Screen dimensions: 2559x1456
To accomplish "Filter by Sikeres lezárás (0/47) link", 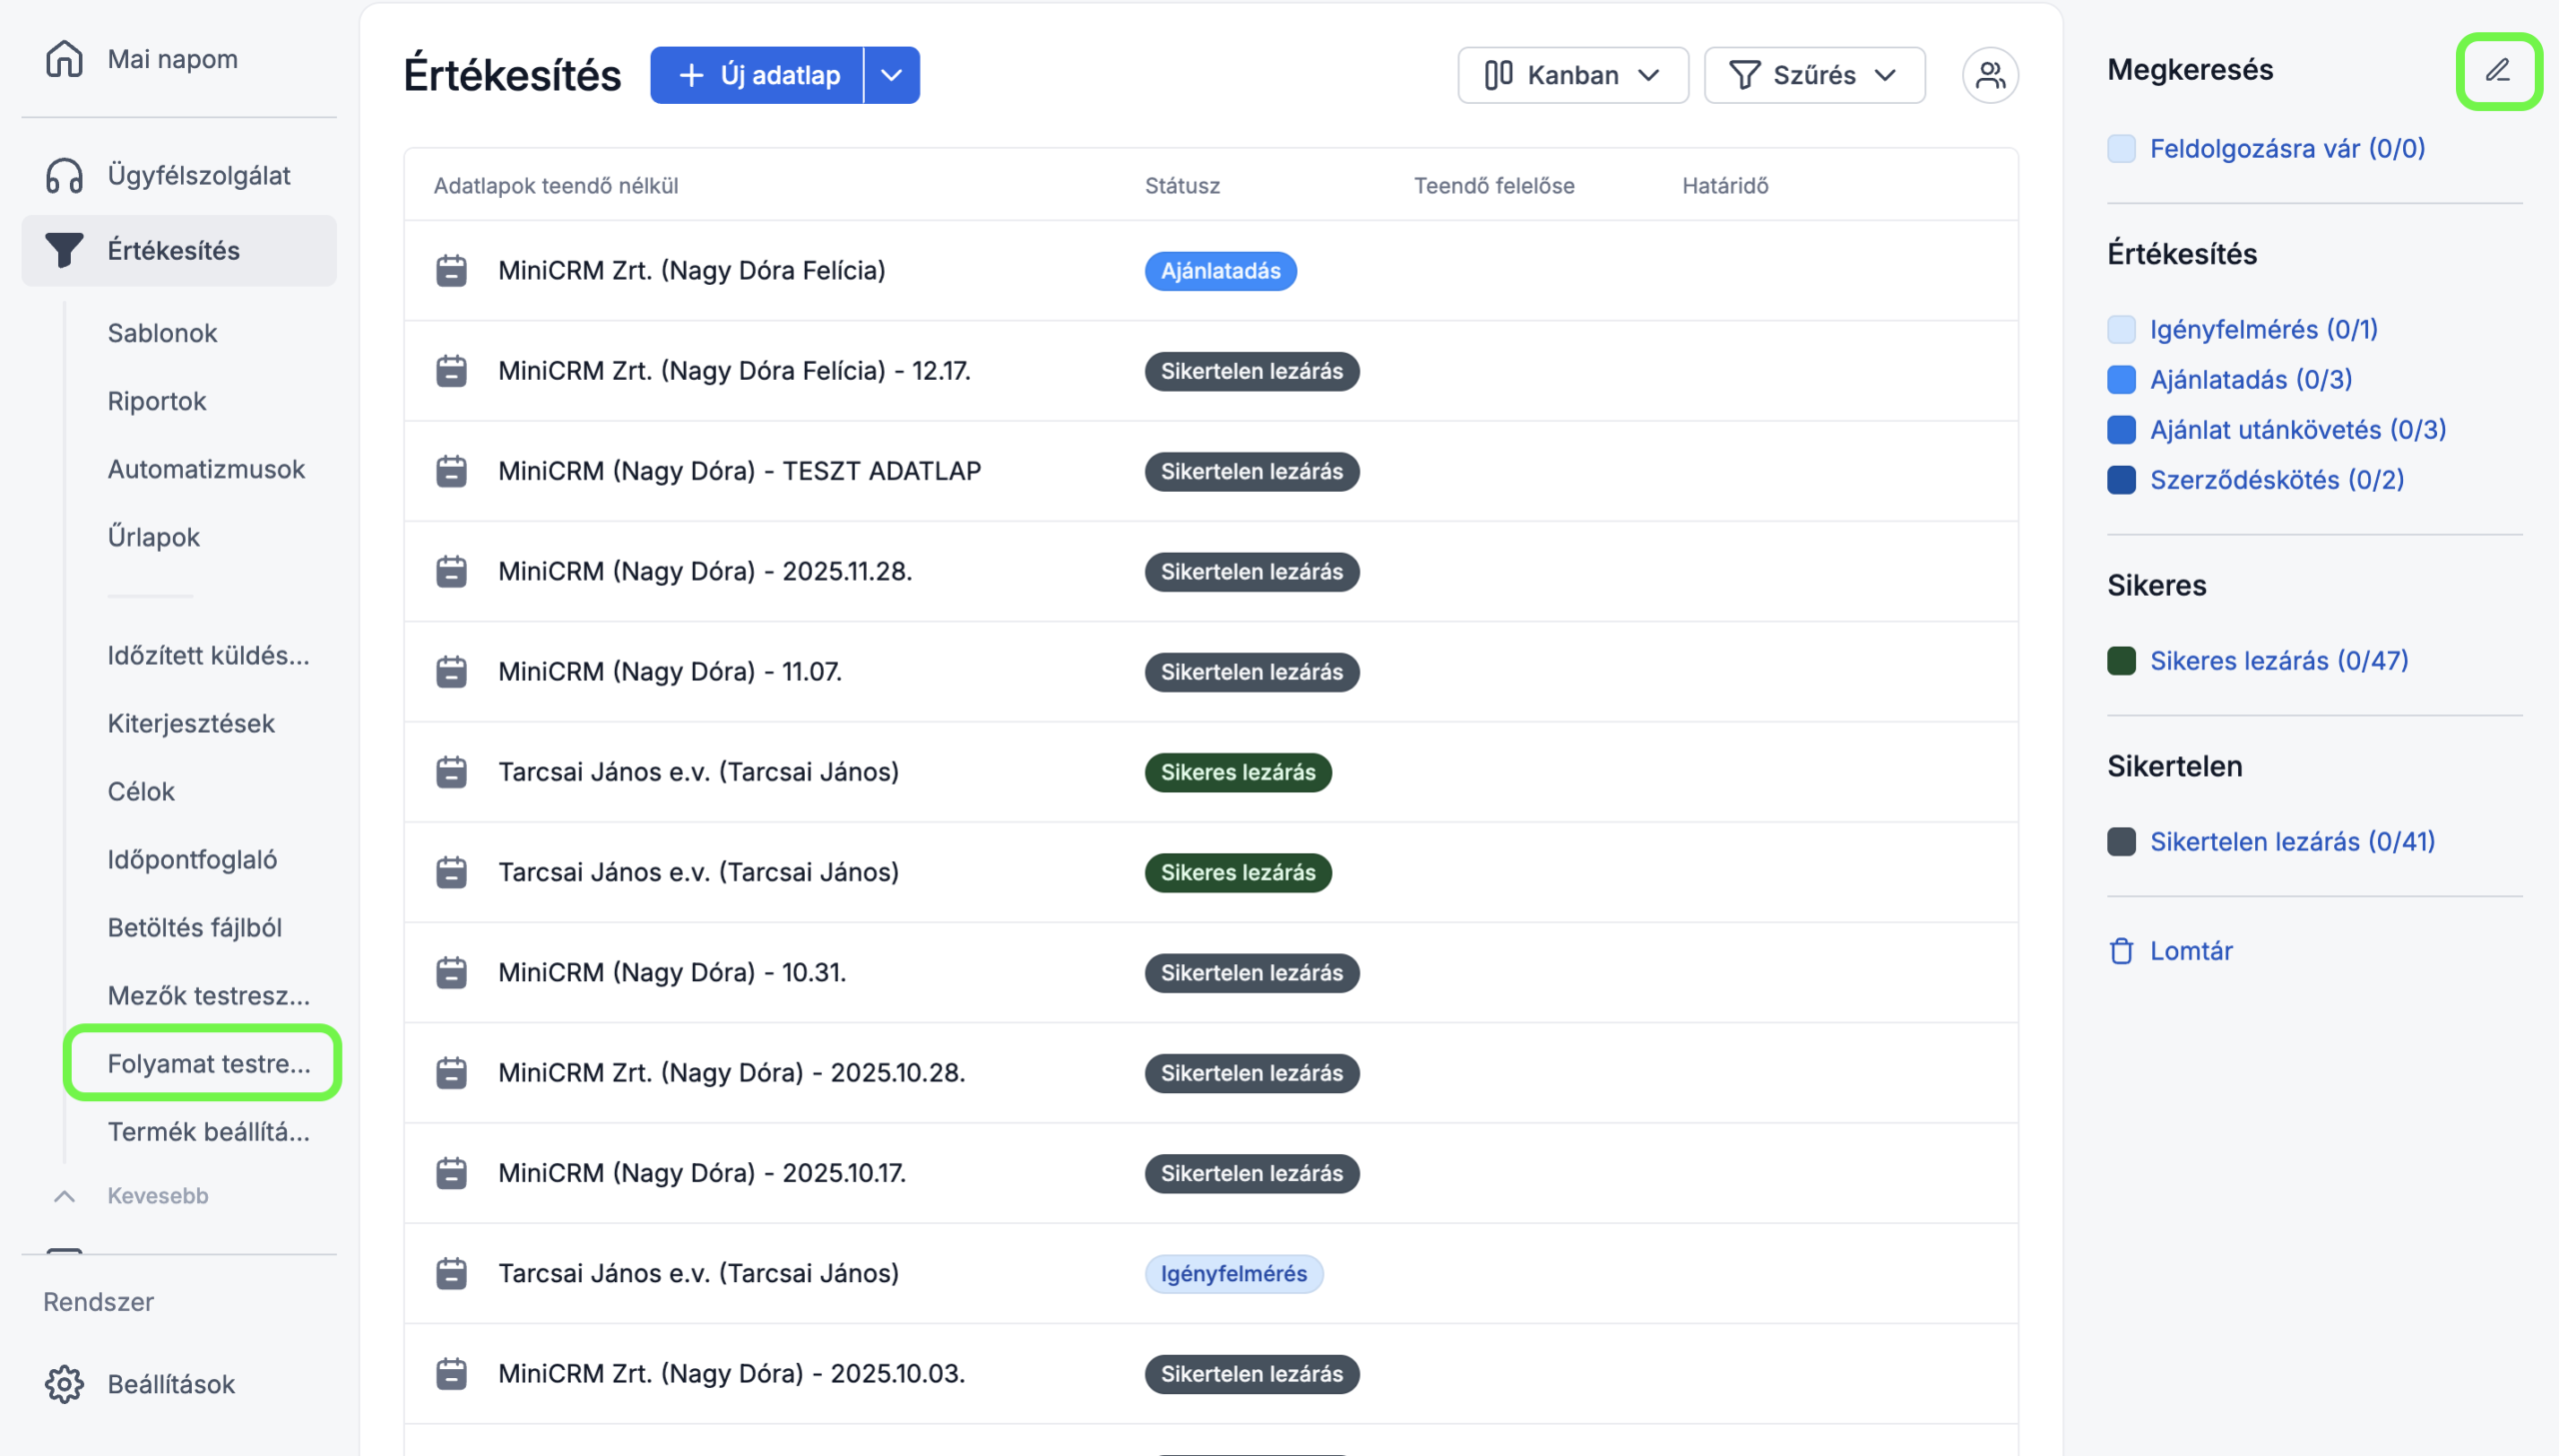I will (2278, 661).
